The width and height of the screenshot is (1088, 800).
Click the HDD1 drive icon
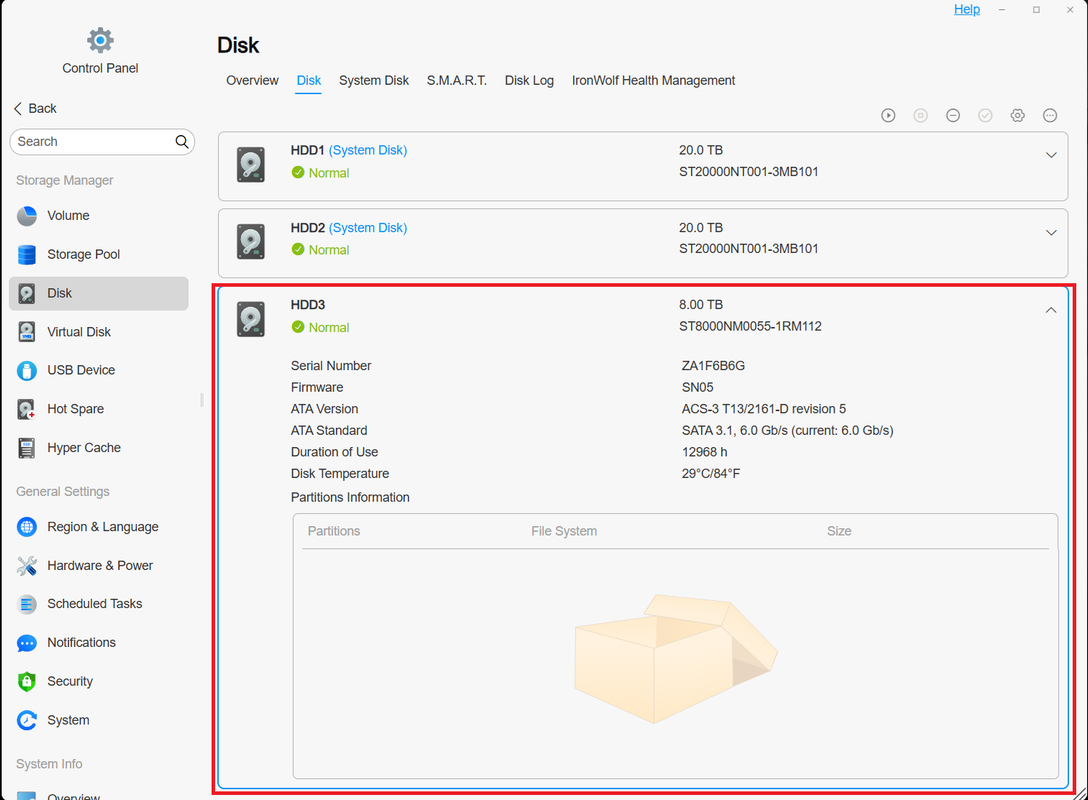[250, 164]
